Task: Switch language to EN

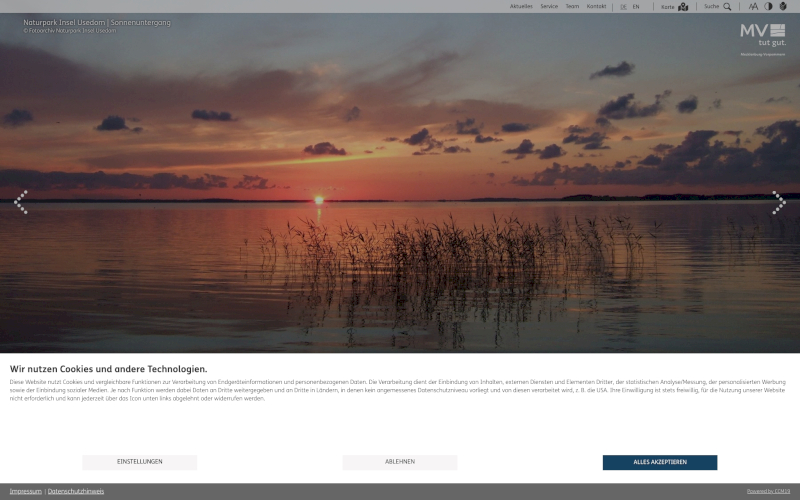Action: pyautogui.click(x=636, y=6)
